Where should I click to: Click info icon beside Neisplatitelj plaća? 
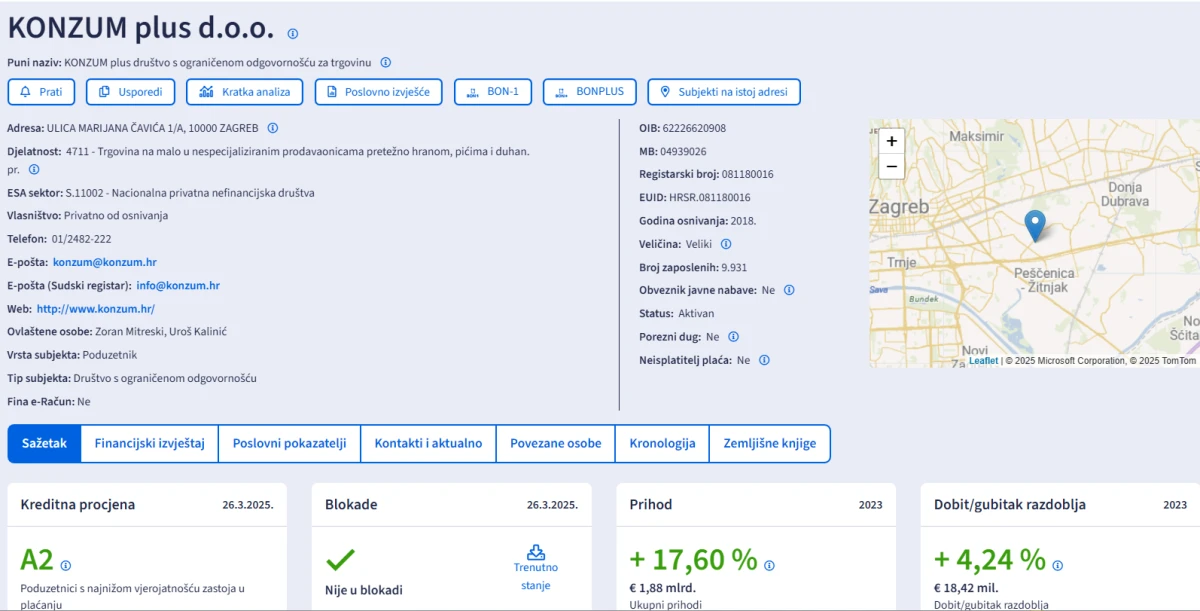pos(764,360)
